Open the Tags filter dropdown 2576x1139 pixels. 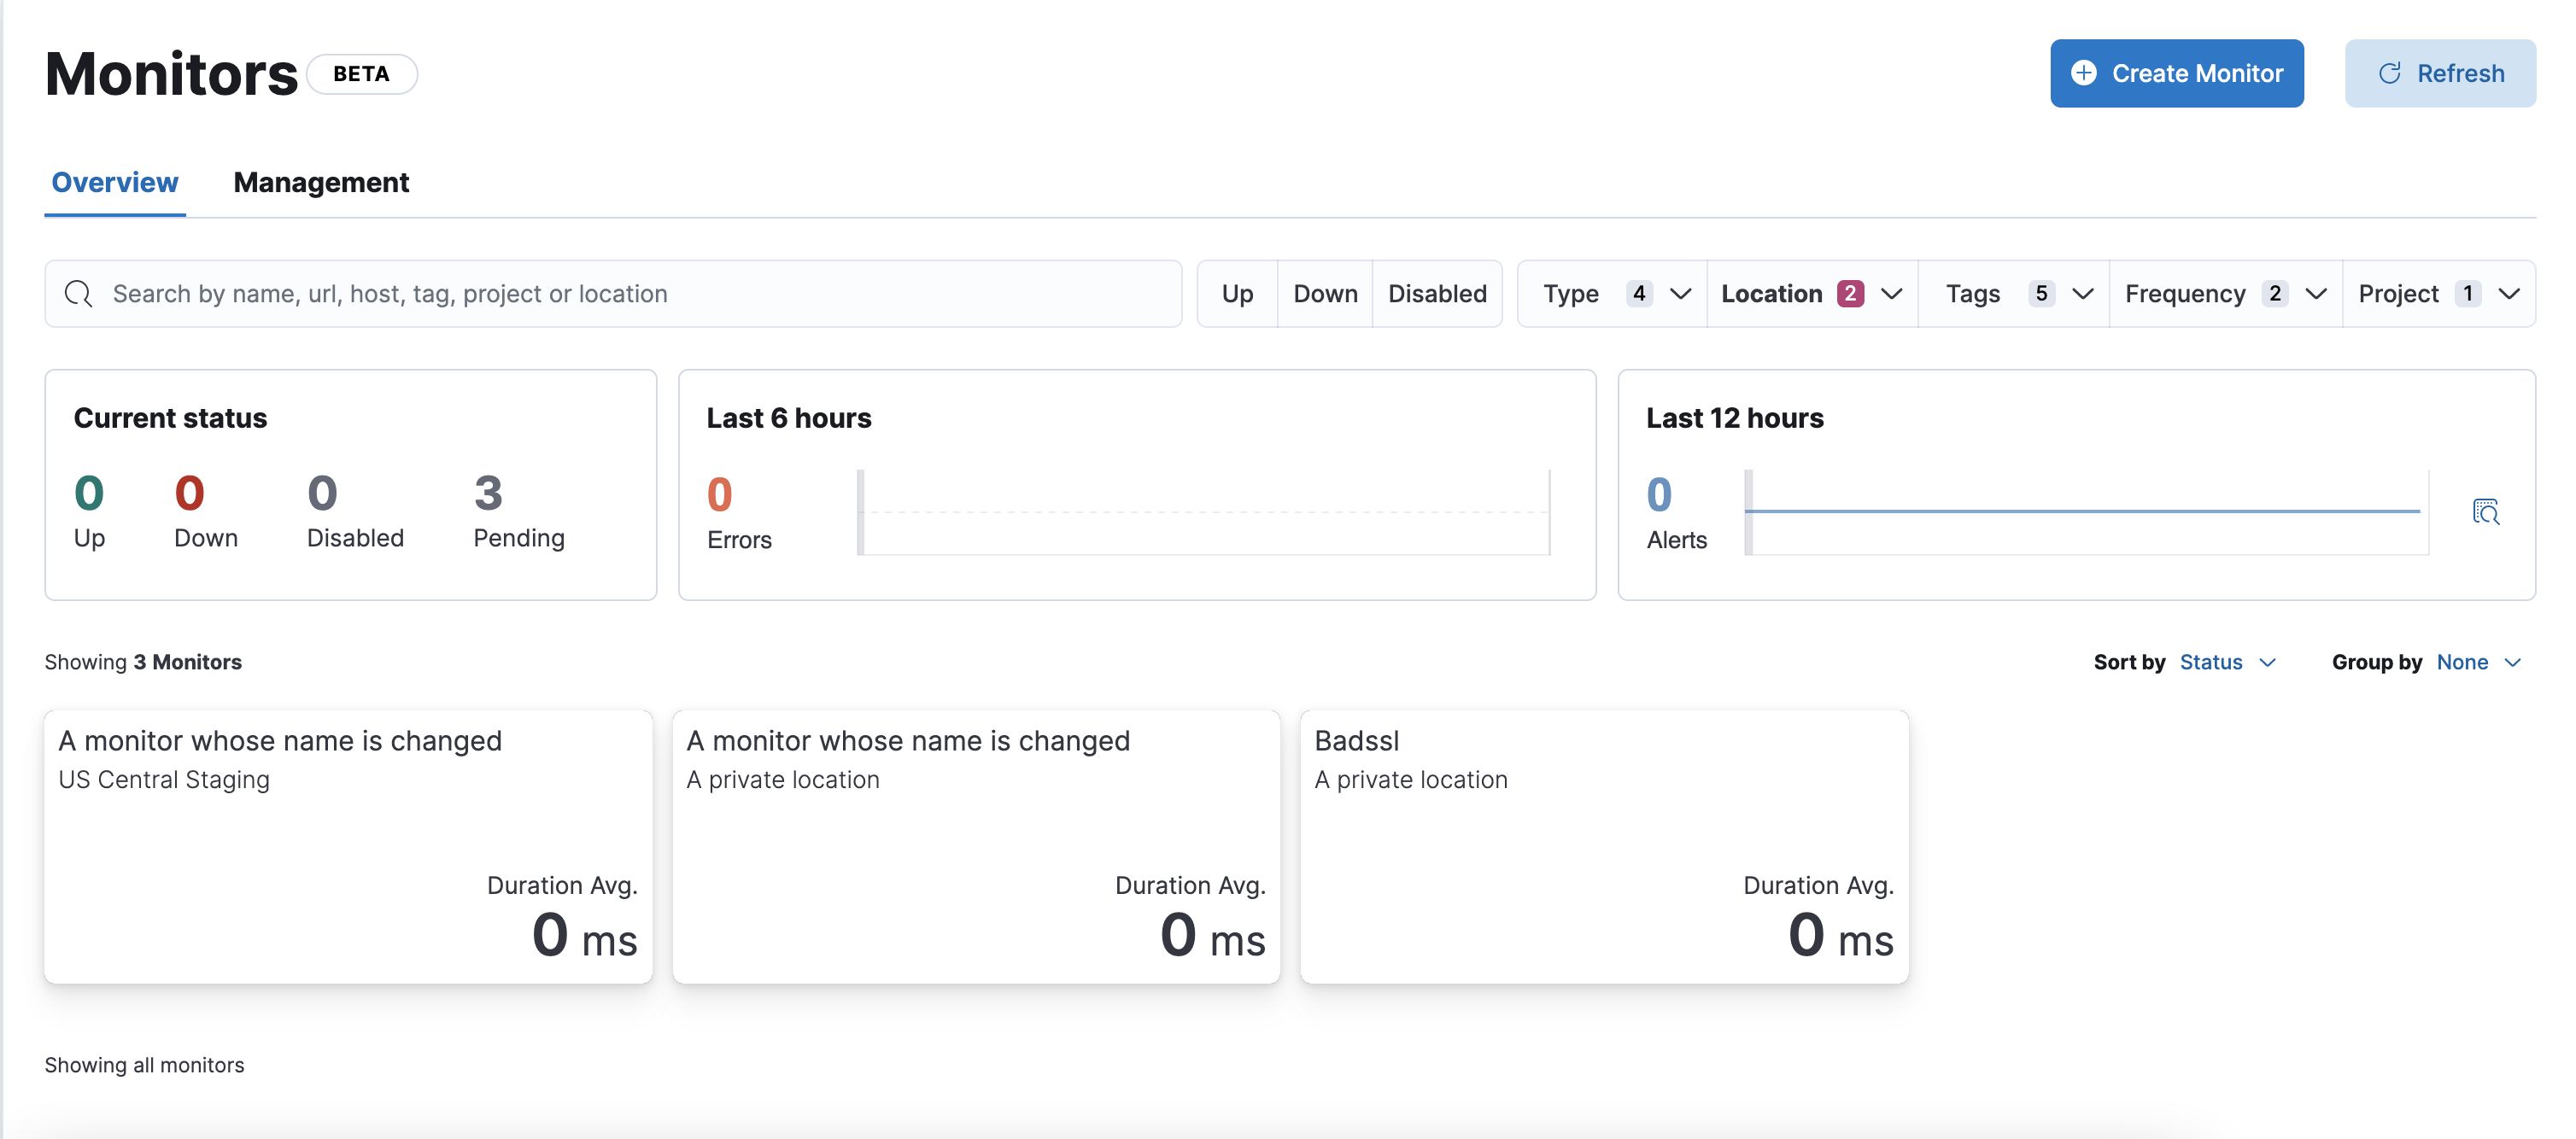click(2015, 294)
